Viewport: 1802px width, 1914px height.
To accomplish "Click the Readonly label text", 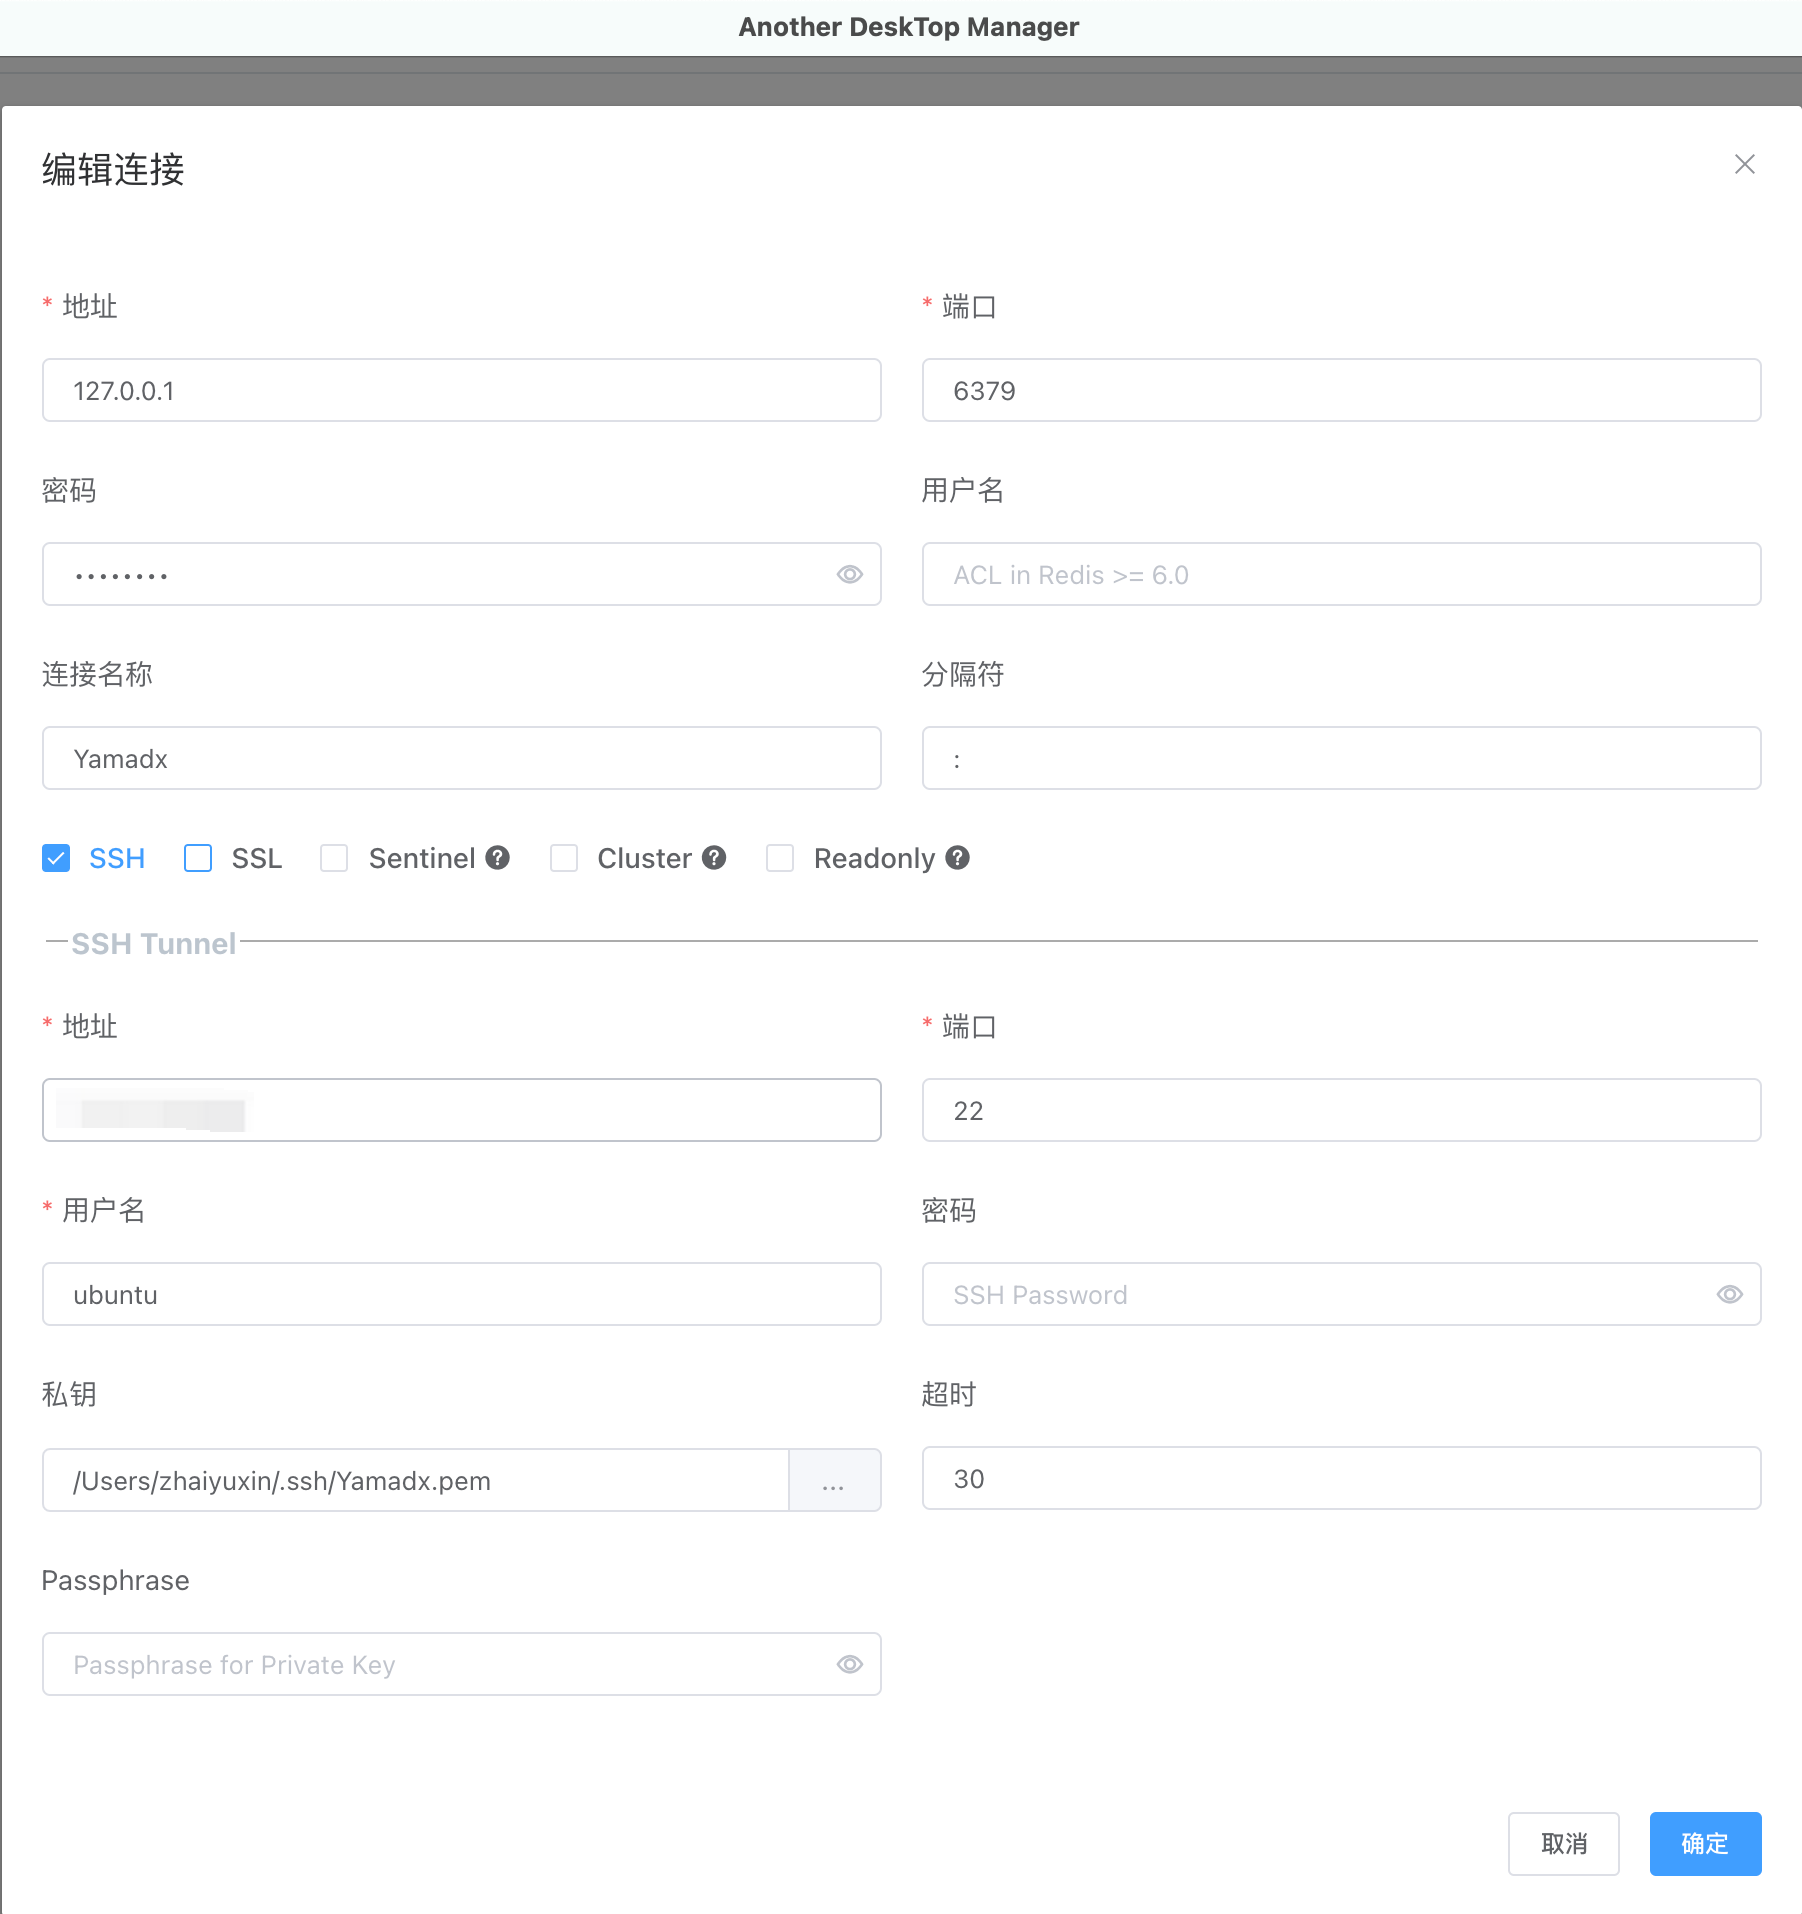I will pos(875,858).
